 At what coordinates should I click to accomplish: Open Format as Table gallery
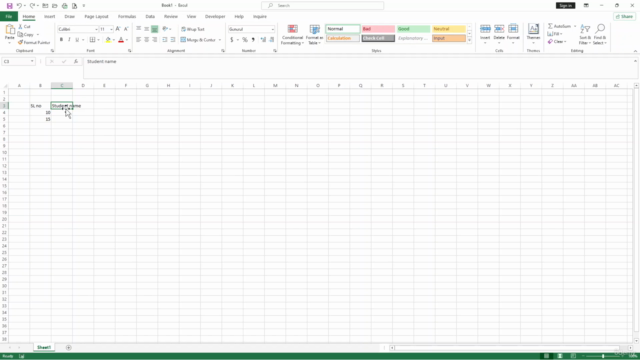314,34
